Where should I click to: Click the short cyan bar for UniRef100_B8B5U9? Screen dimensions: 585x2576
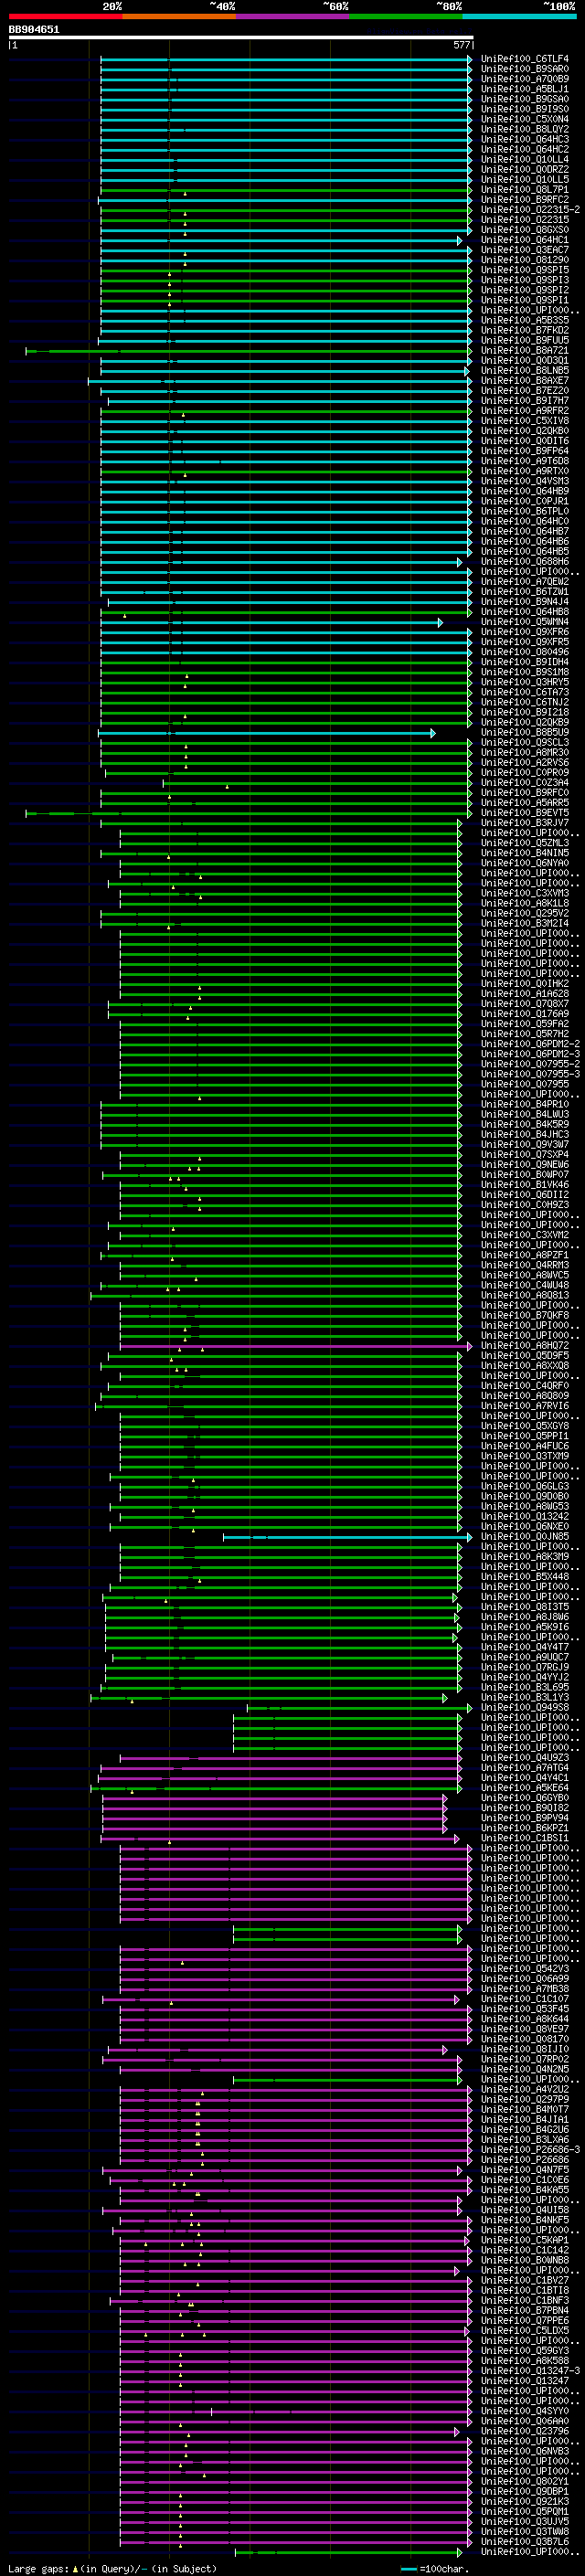click(267, 733)
